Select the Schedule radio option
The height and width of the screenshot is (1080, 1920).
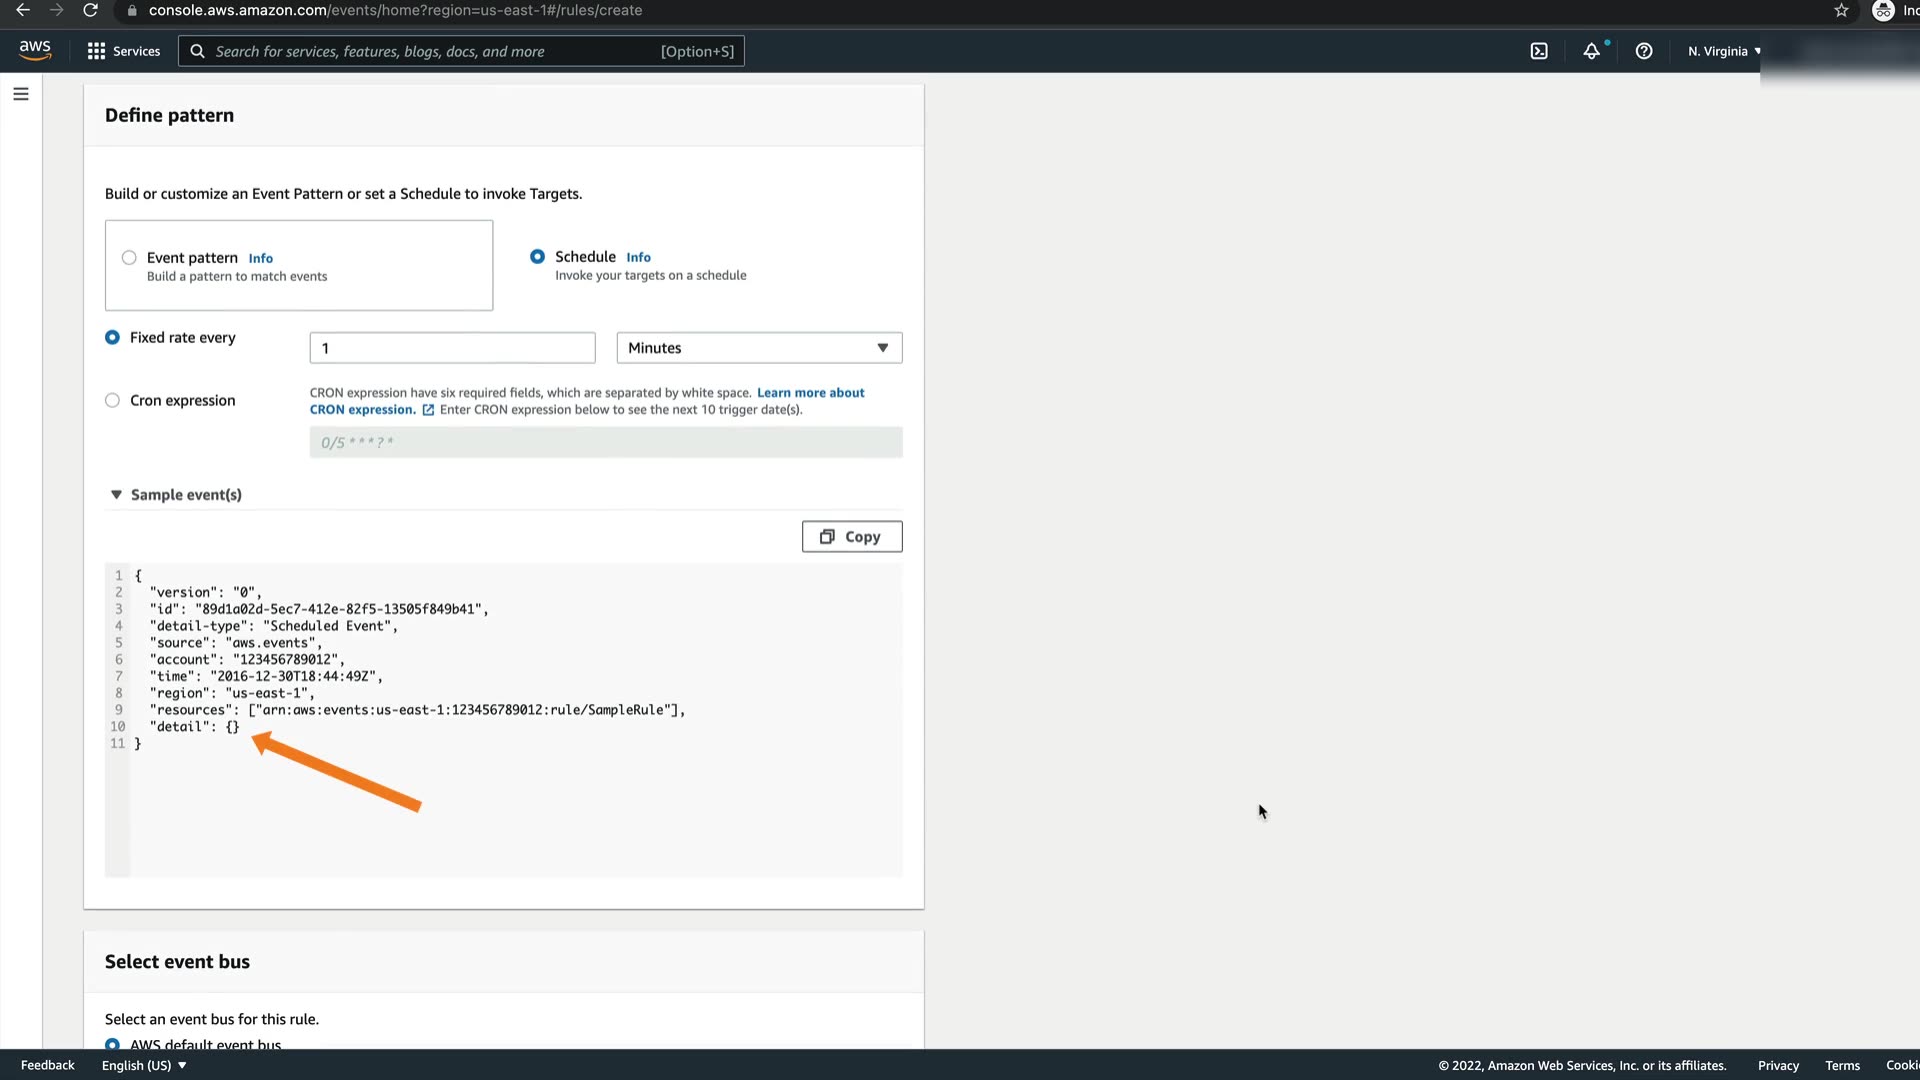click(538, 257)
